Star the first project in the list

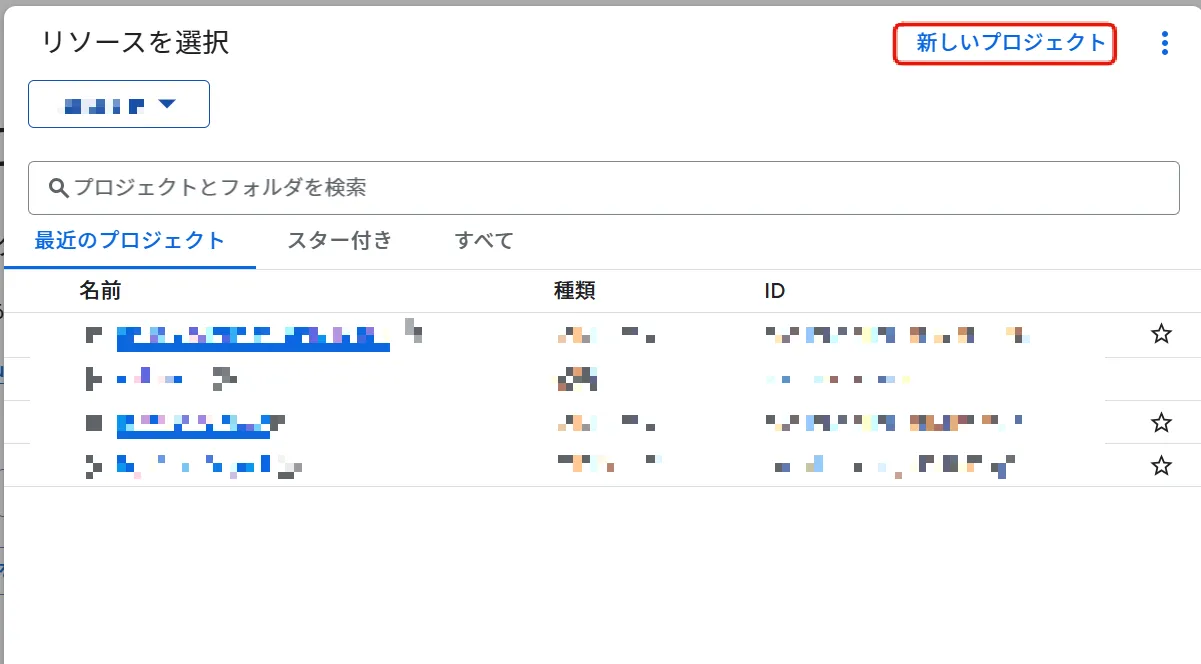pyautogui.click(x=1163, y=334)
